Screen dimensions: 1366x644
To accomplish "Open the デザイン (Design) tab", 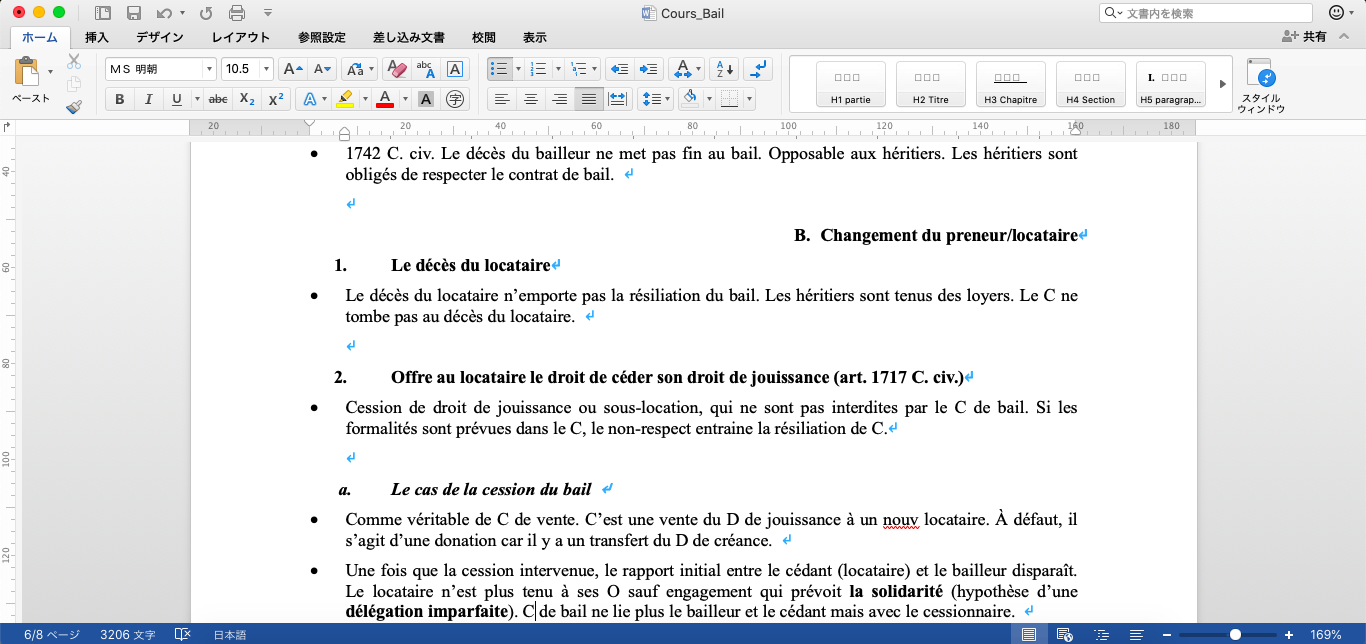I will point(160,37).
